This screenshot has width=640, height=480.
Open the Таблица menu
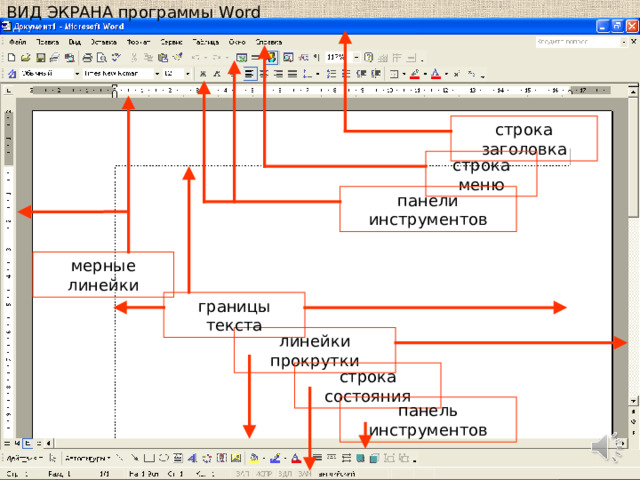(205, 42)
